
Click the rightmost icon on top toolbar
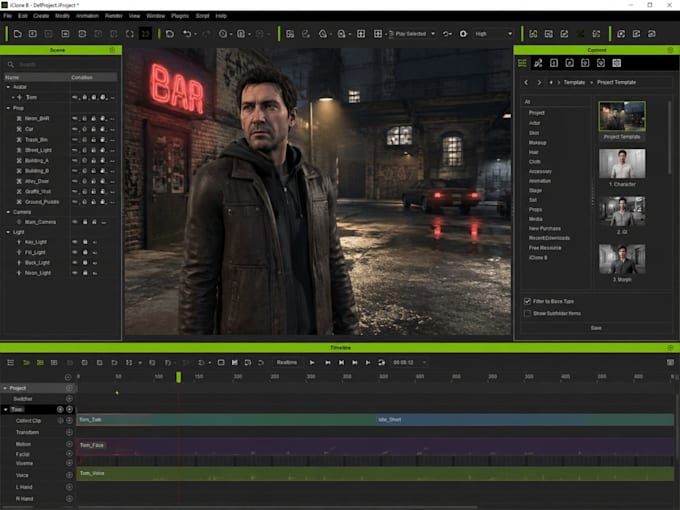pyautogui.click(x=652, y=34)
